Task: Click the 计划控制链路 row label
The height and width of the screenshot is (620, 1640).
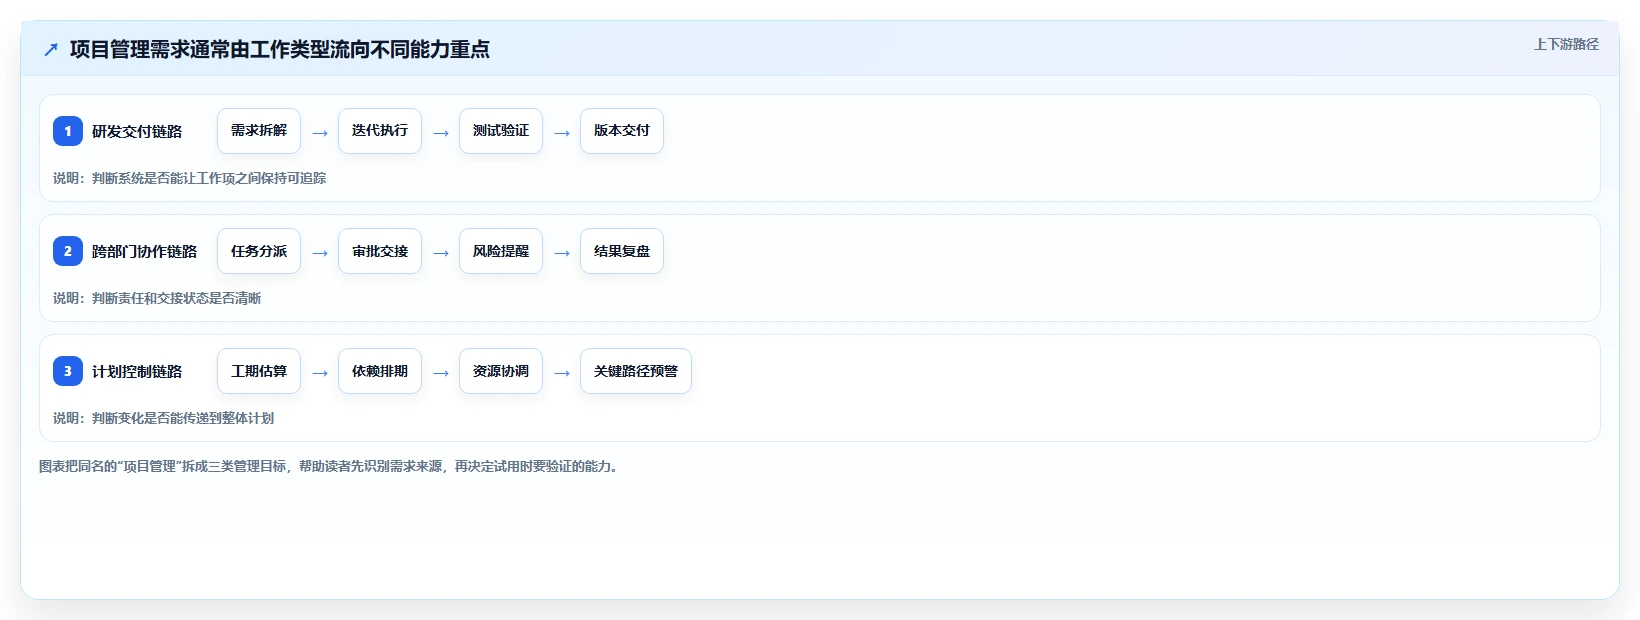Action: pos(137,371)
